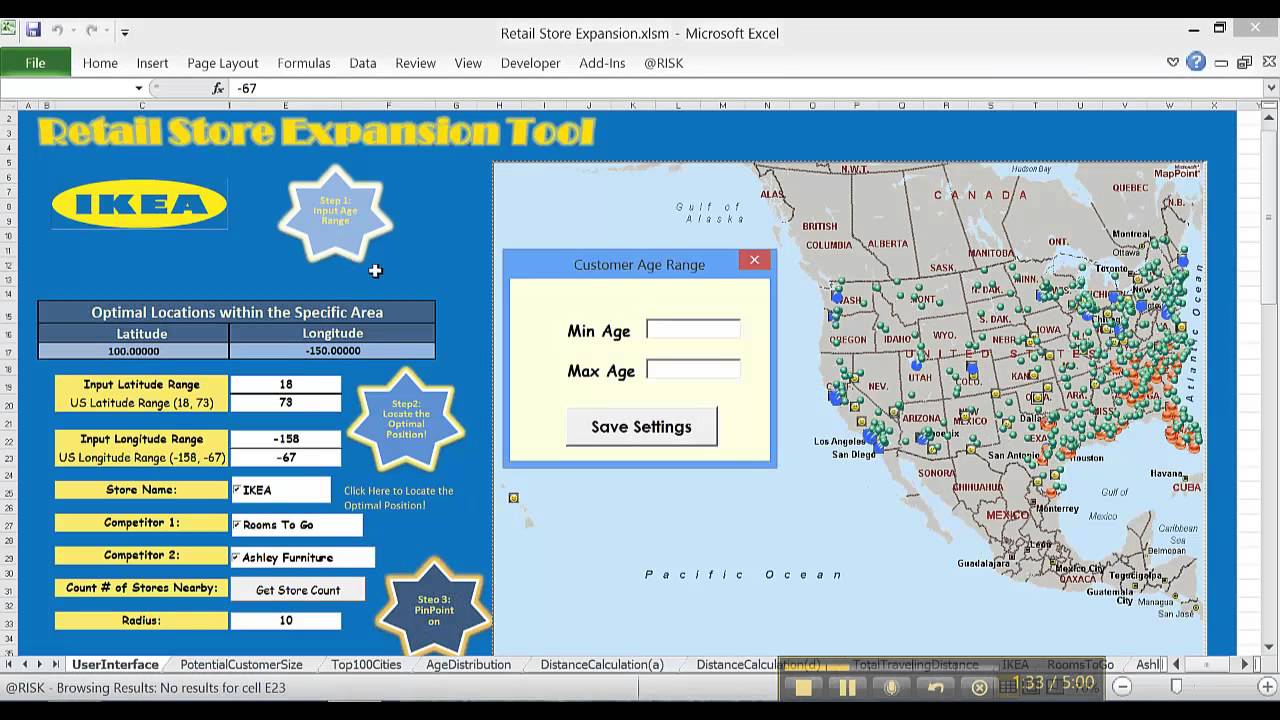Minimize the workbook window inside Excel
The image size is (1280, 720).
click(1222, 62)
